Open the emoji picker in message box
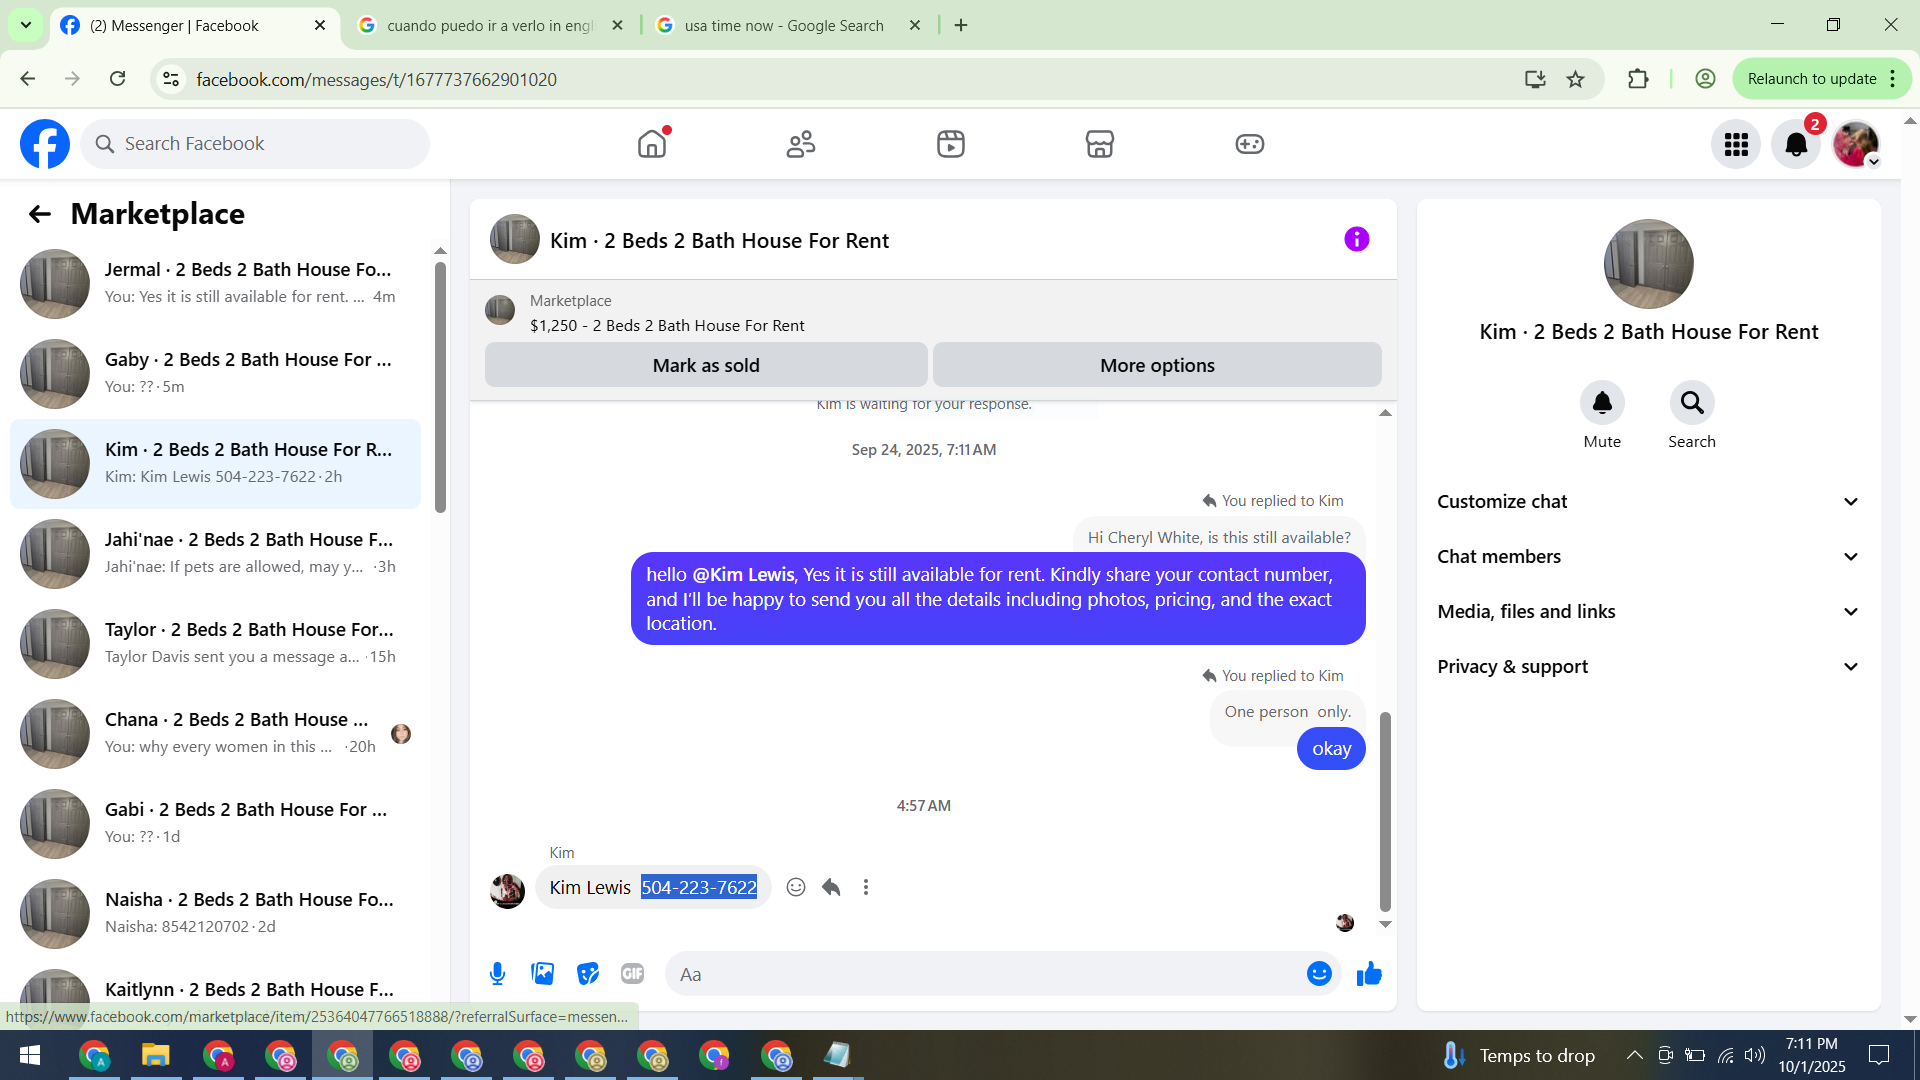This screenshot has width=1920, height=1080. pyautogui.click(x=1319, y=974)
